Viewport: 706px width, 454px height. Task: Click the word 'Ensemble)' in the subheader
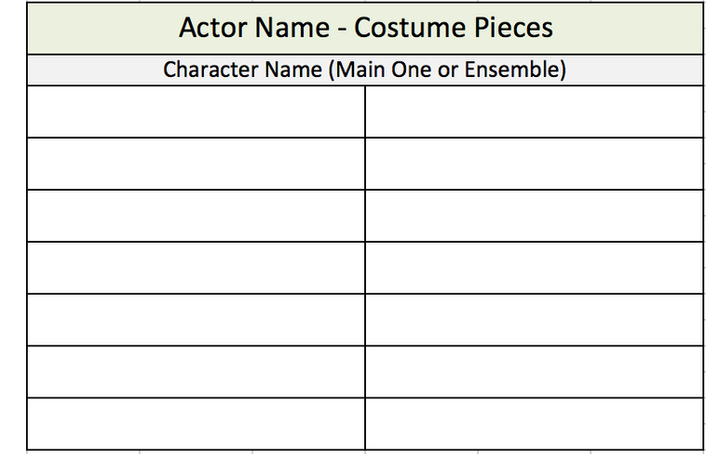pyautogui.click(x=520, y=70)
